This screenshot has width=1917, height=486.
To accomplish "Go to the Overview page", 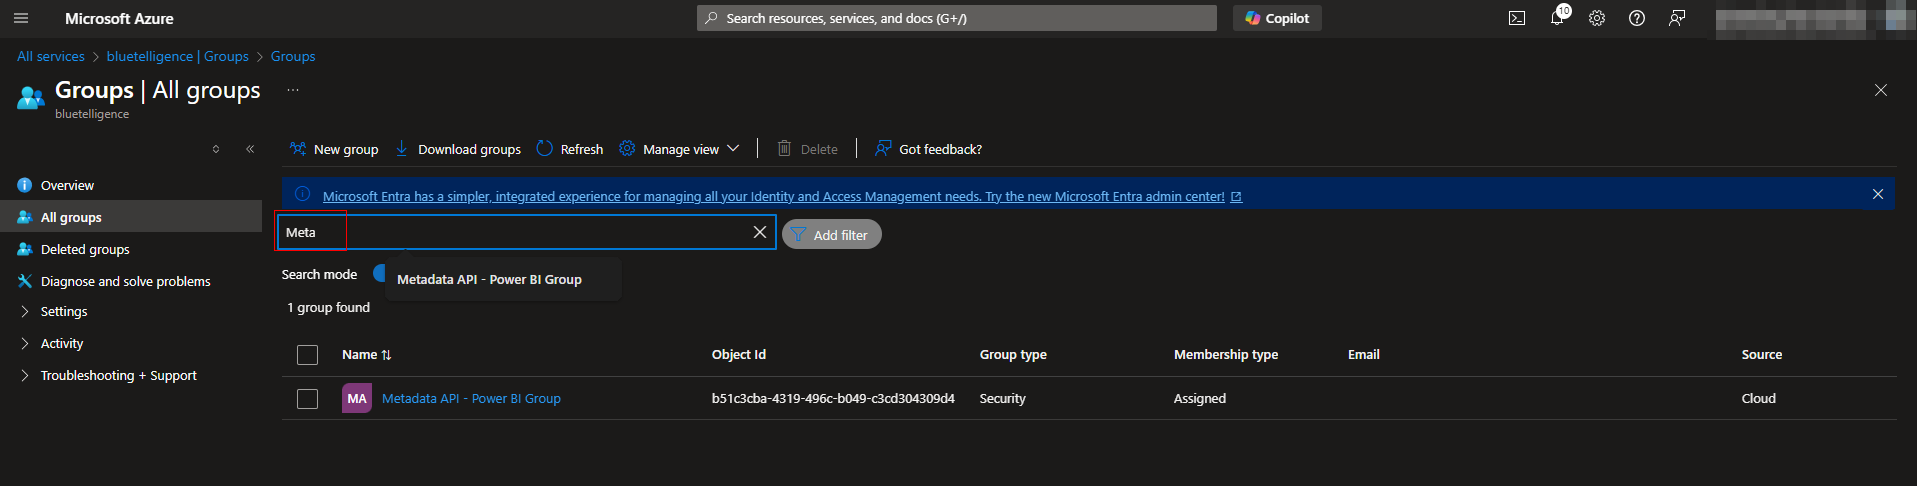I will [x=67, y=186].
